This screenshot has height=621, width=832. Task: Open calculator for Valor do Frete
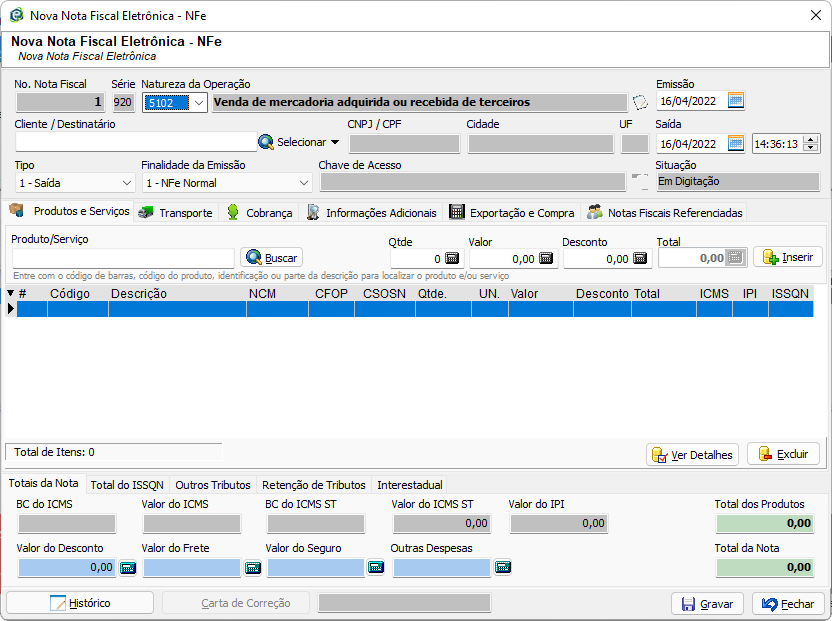(253, 567)
